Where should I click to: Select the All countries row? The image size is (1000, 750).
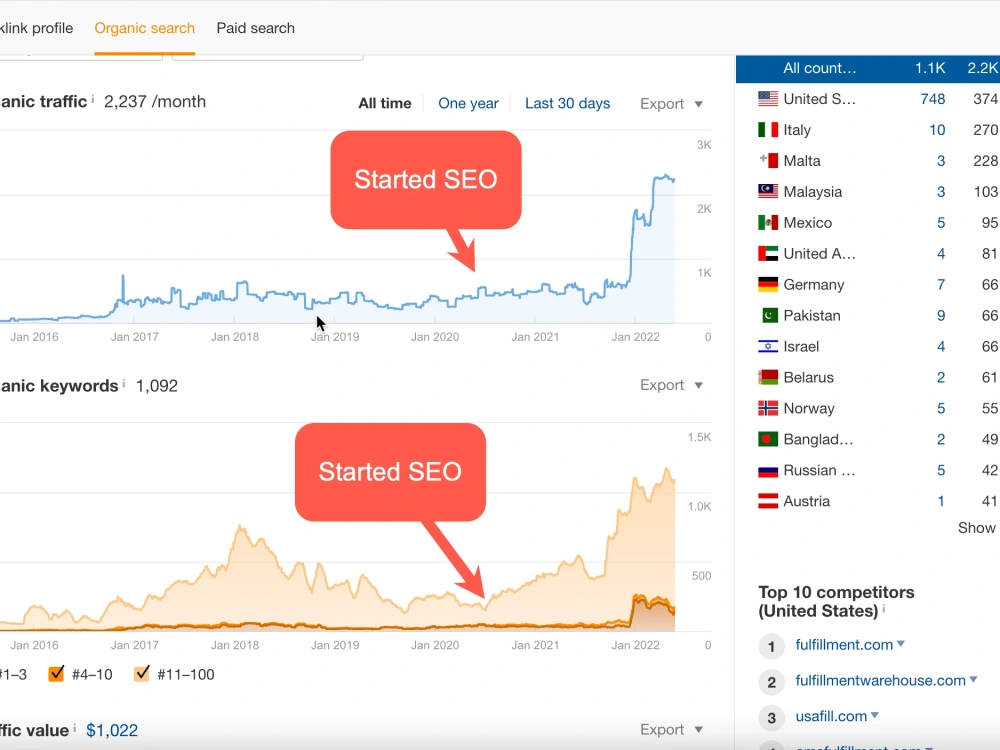tap(868, 68)
